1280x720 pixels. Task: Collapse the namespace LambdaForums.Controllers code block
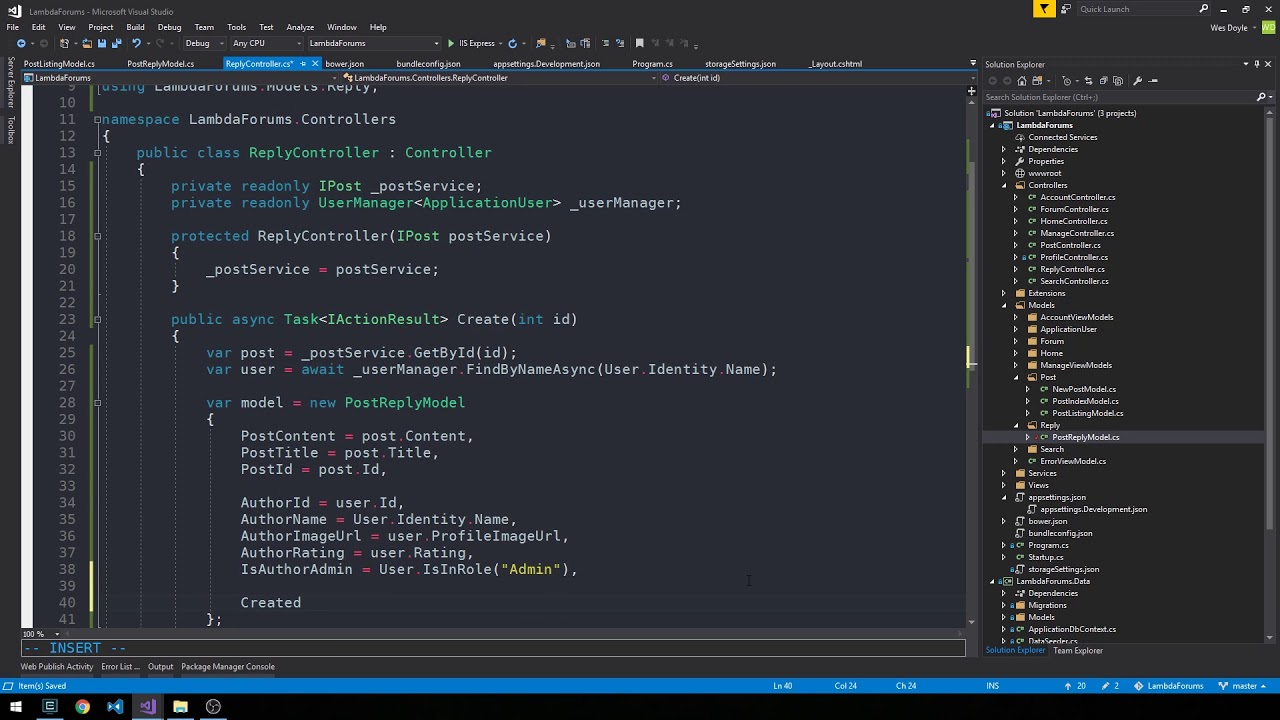(98, 119)
